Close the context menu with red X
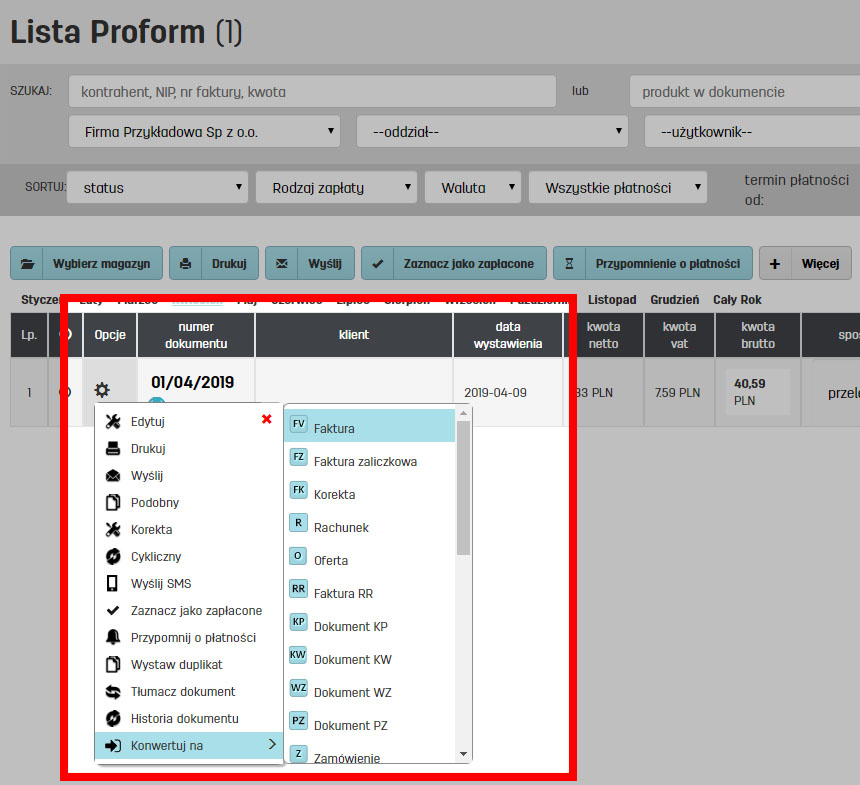This screenshot has width=860, height=785. click(266, 419)
